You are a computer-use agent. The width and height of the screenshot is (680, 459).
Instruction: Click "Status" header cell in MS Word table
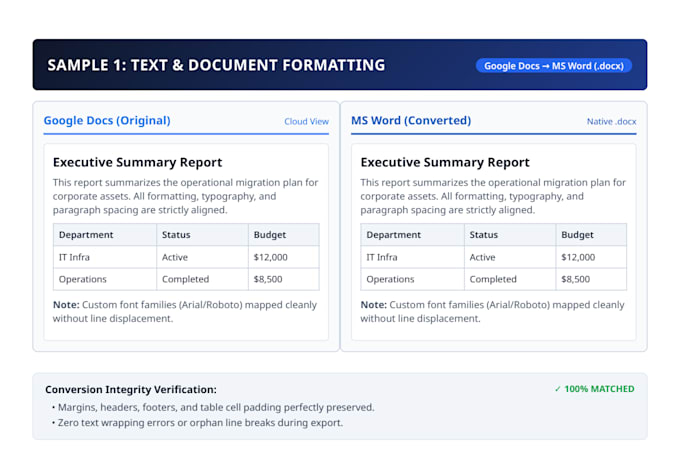pos(510,235)
